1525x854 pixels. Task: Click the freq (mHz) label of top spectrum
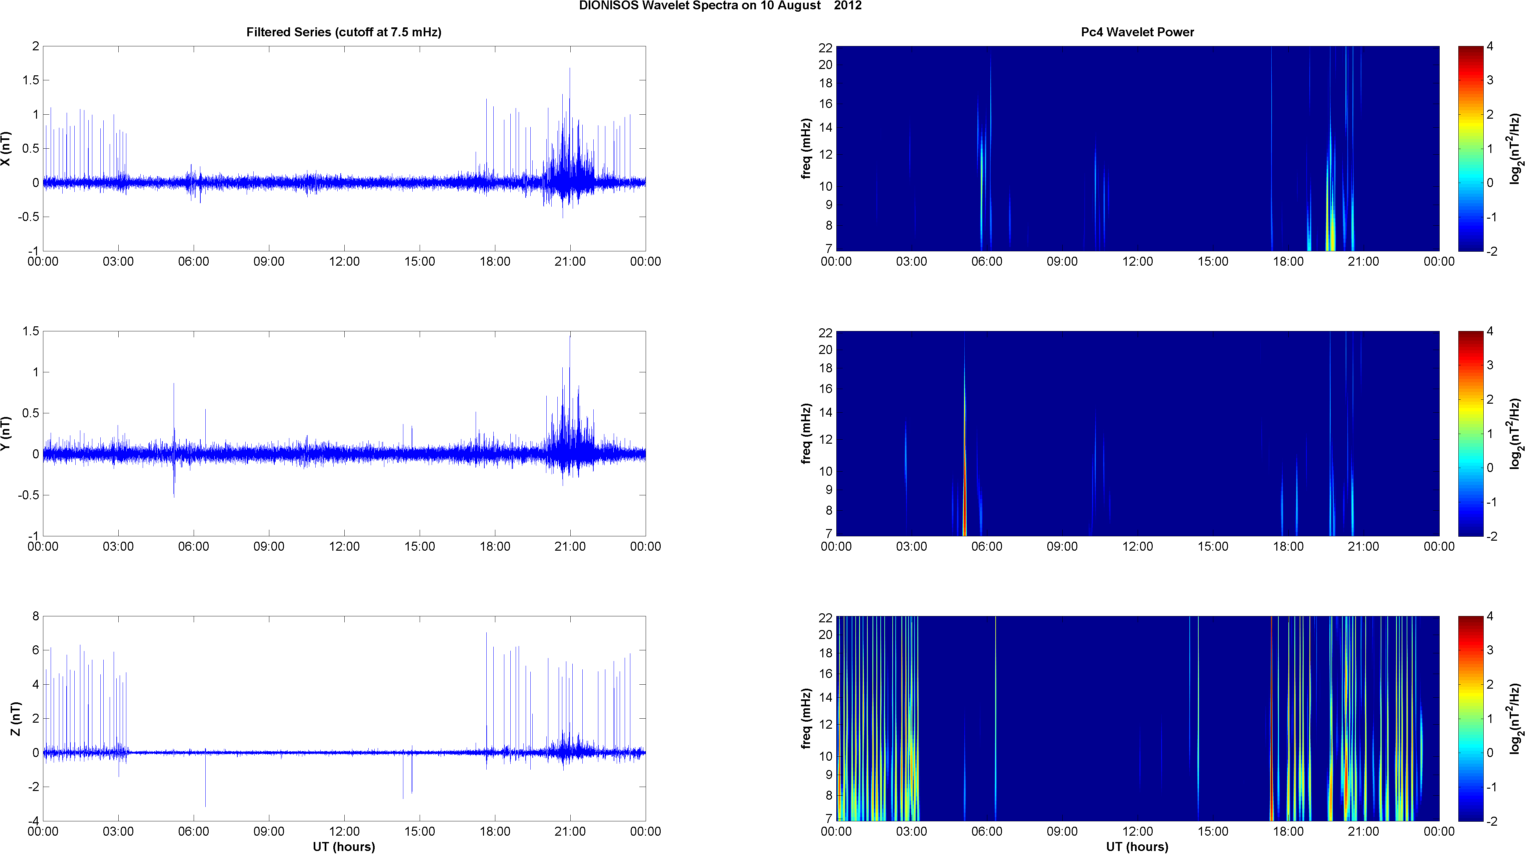pyautogui.click(x=806, y=148)
